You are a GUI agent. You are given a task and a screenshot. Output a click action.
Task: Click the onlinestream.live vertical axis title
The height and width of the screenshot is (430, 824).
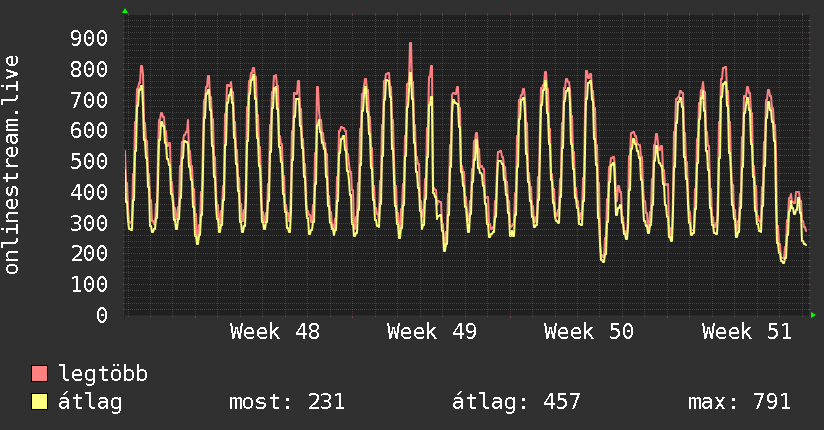(11, 165)
